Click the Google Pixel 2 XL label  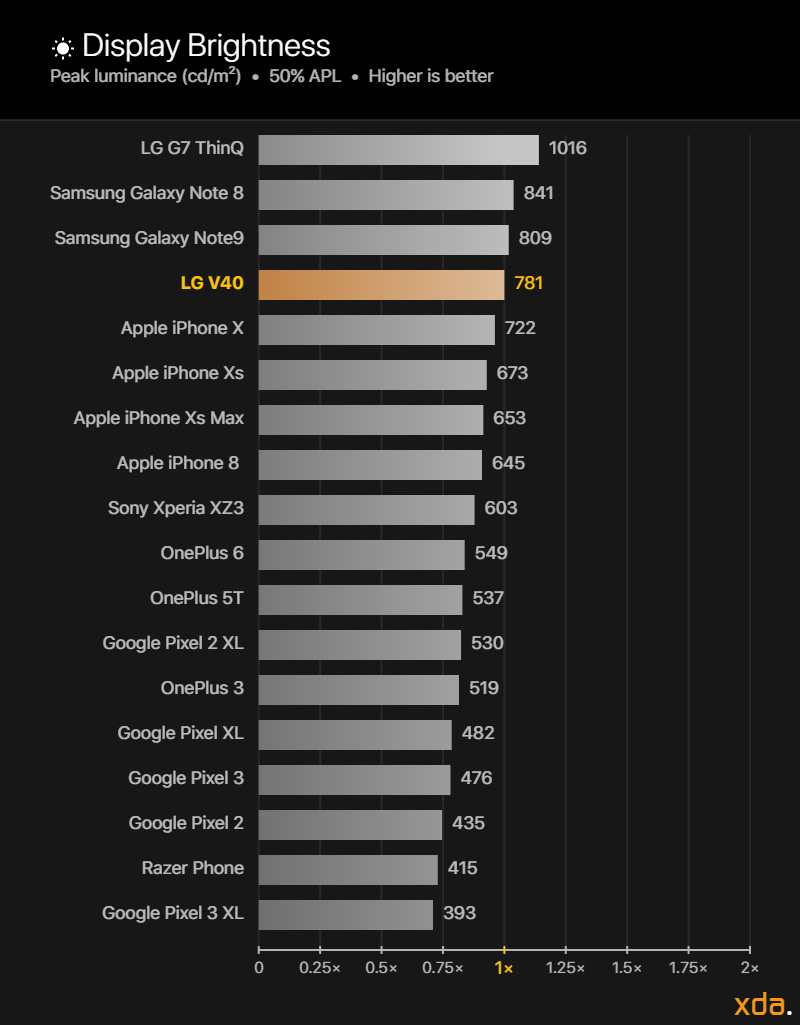point(173,643)
